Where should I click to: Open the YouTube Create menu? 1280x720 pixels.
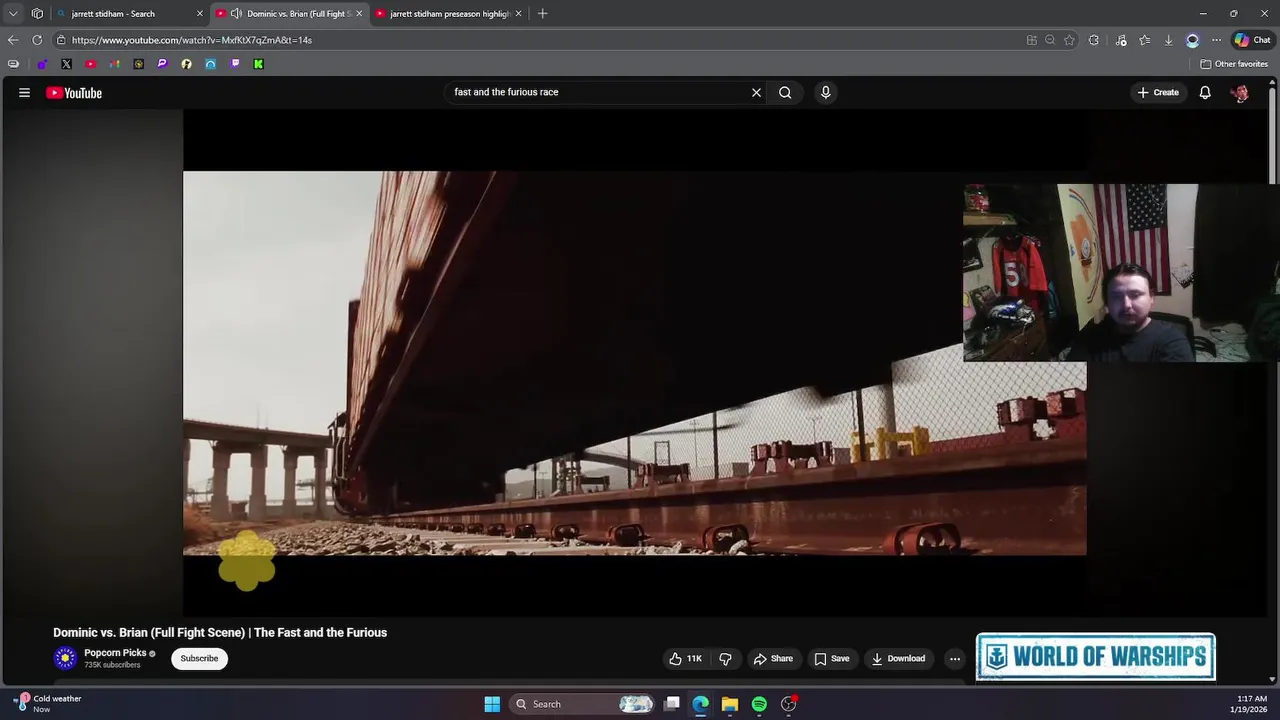pyautogui.click(x=1158, y=92)
